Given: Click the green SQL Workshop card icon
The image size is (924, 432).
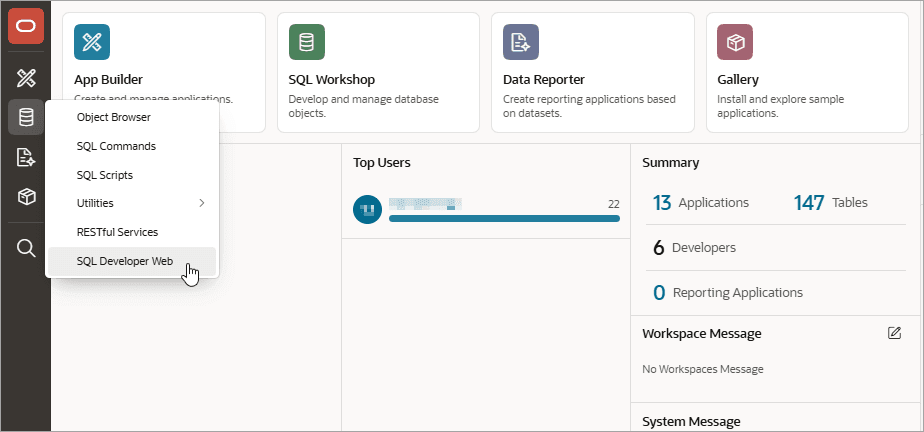Looking at the screenshot, I should [x=306, y=42].
